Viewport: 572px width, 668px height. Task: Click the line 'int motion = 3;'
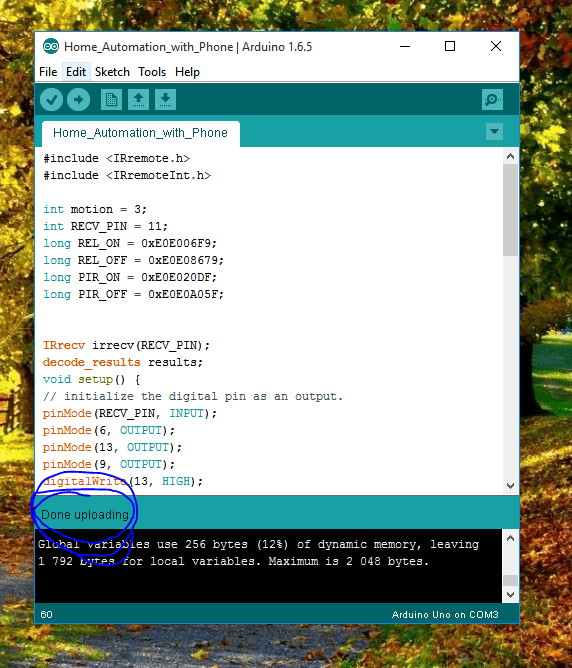point(95,210)
